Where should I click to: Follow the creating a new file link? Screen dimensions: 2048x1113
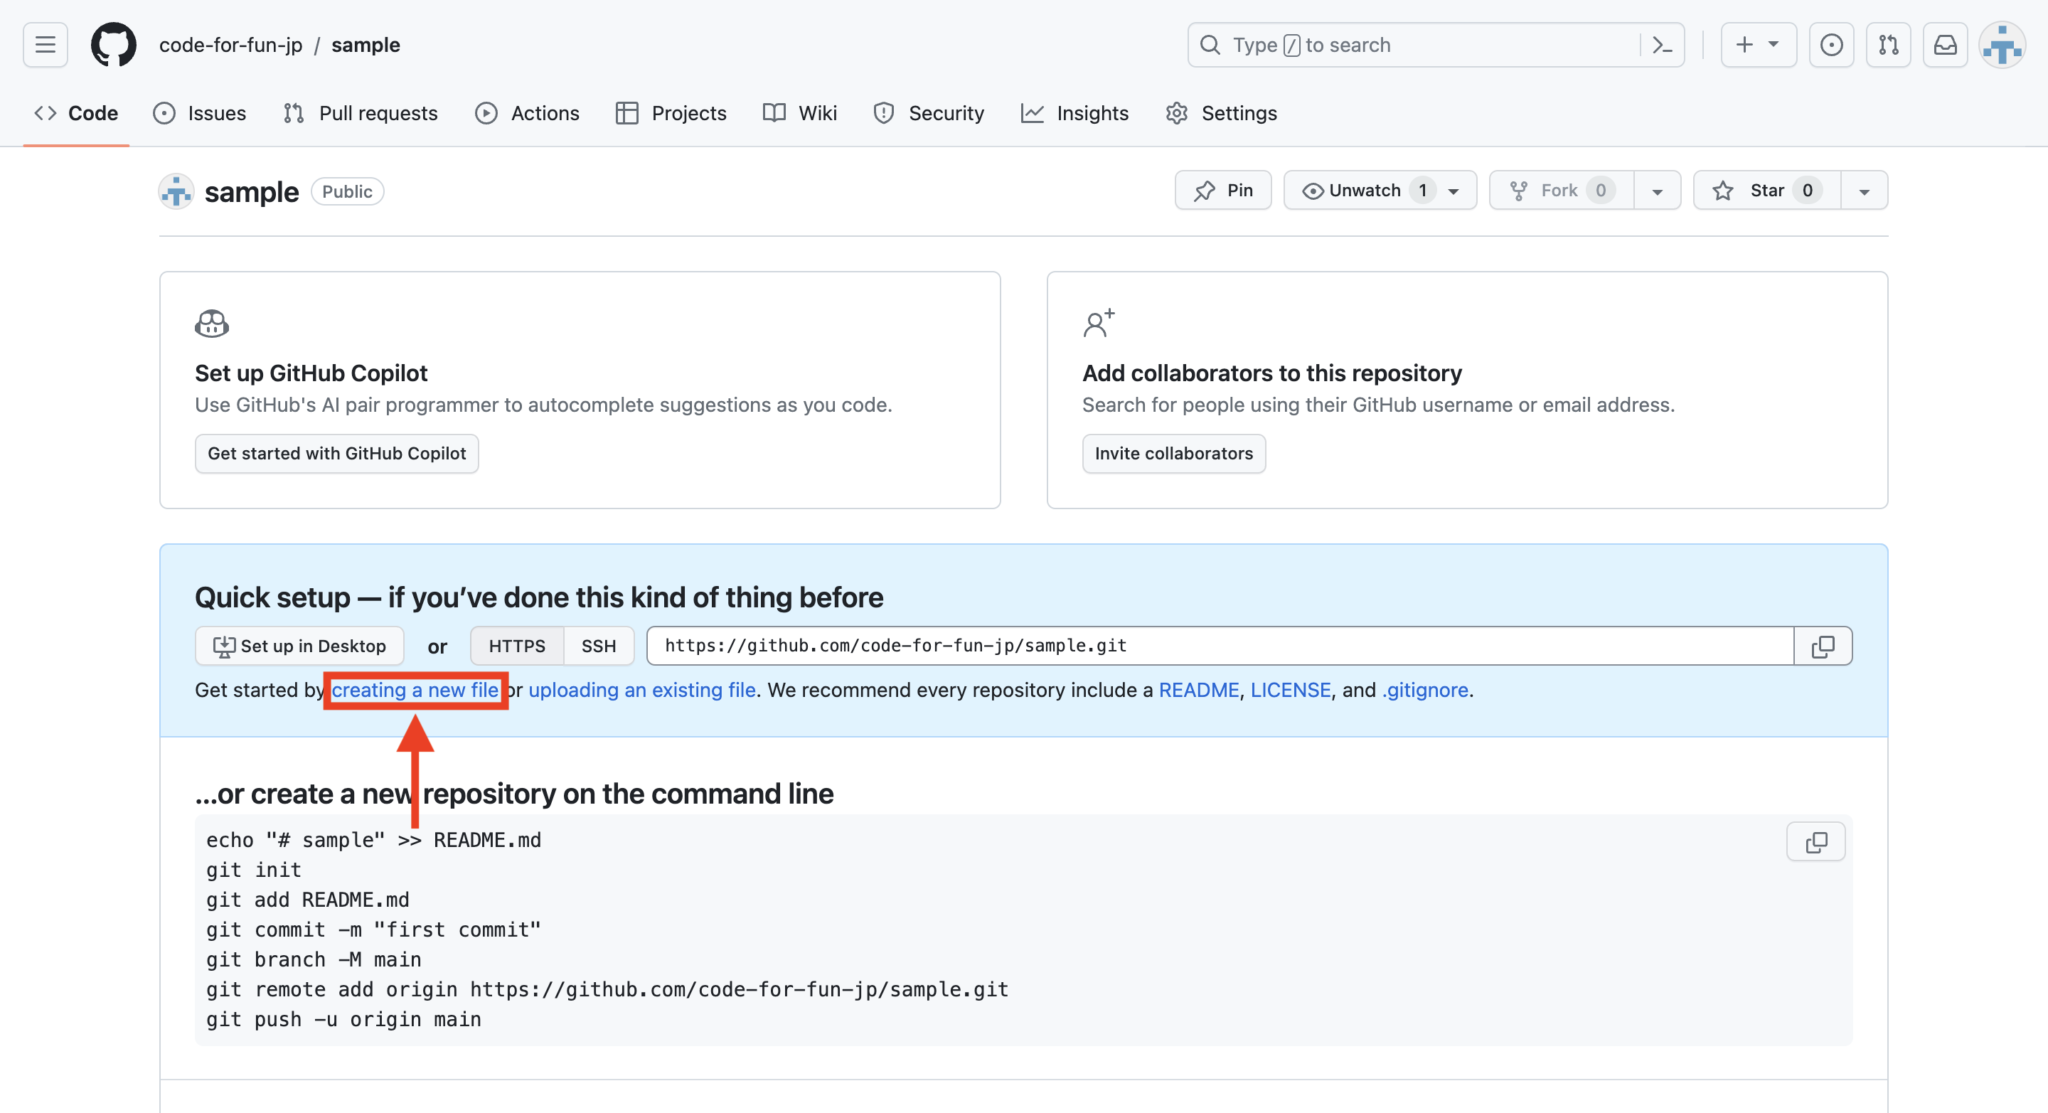[415, 690]
